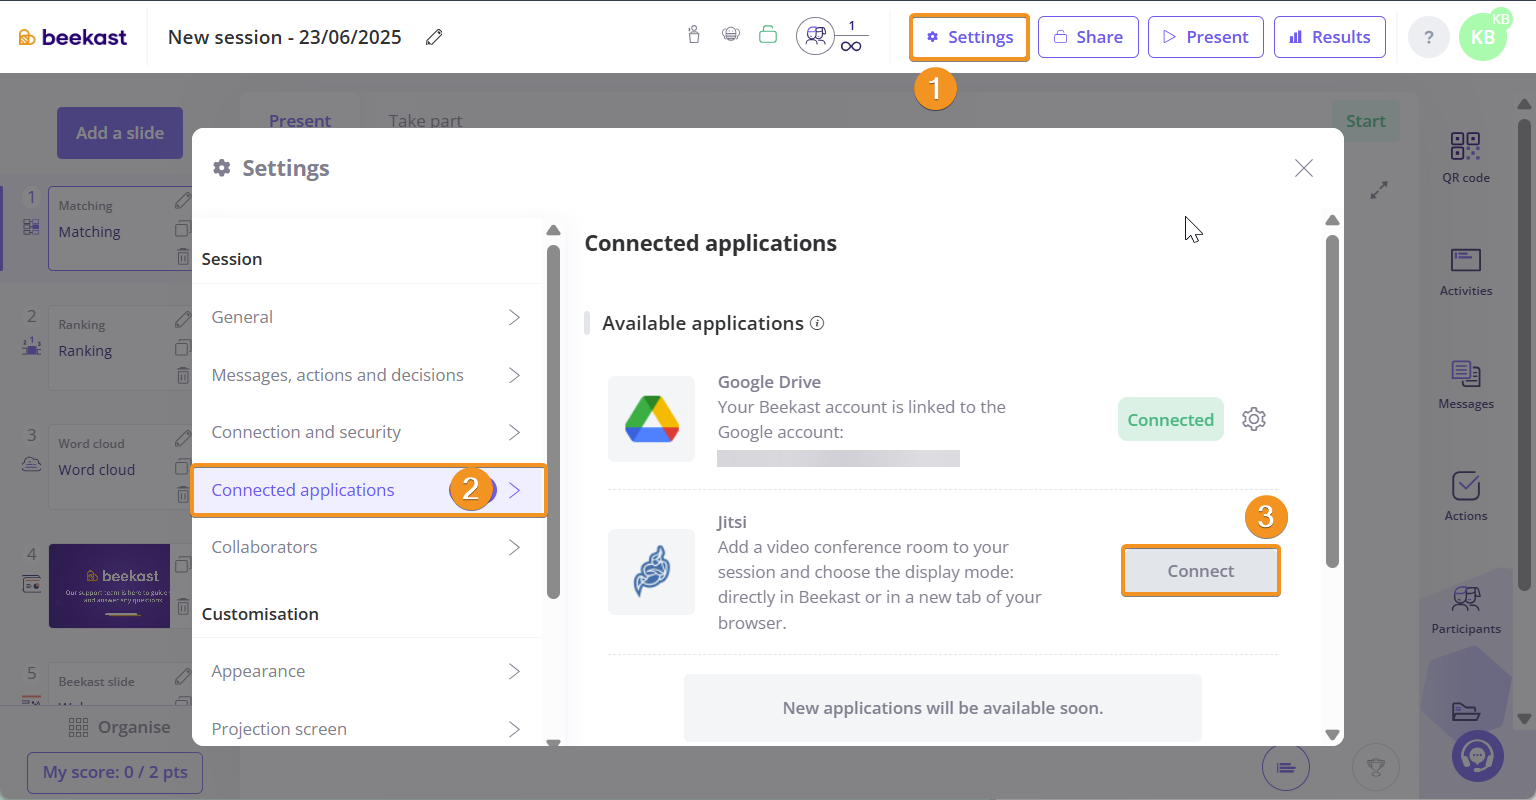Image resolution: width=1536 pixels, height=800 pixels.
Task: Click the trophy icon at the bottom
Action: [1376, 768]
